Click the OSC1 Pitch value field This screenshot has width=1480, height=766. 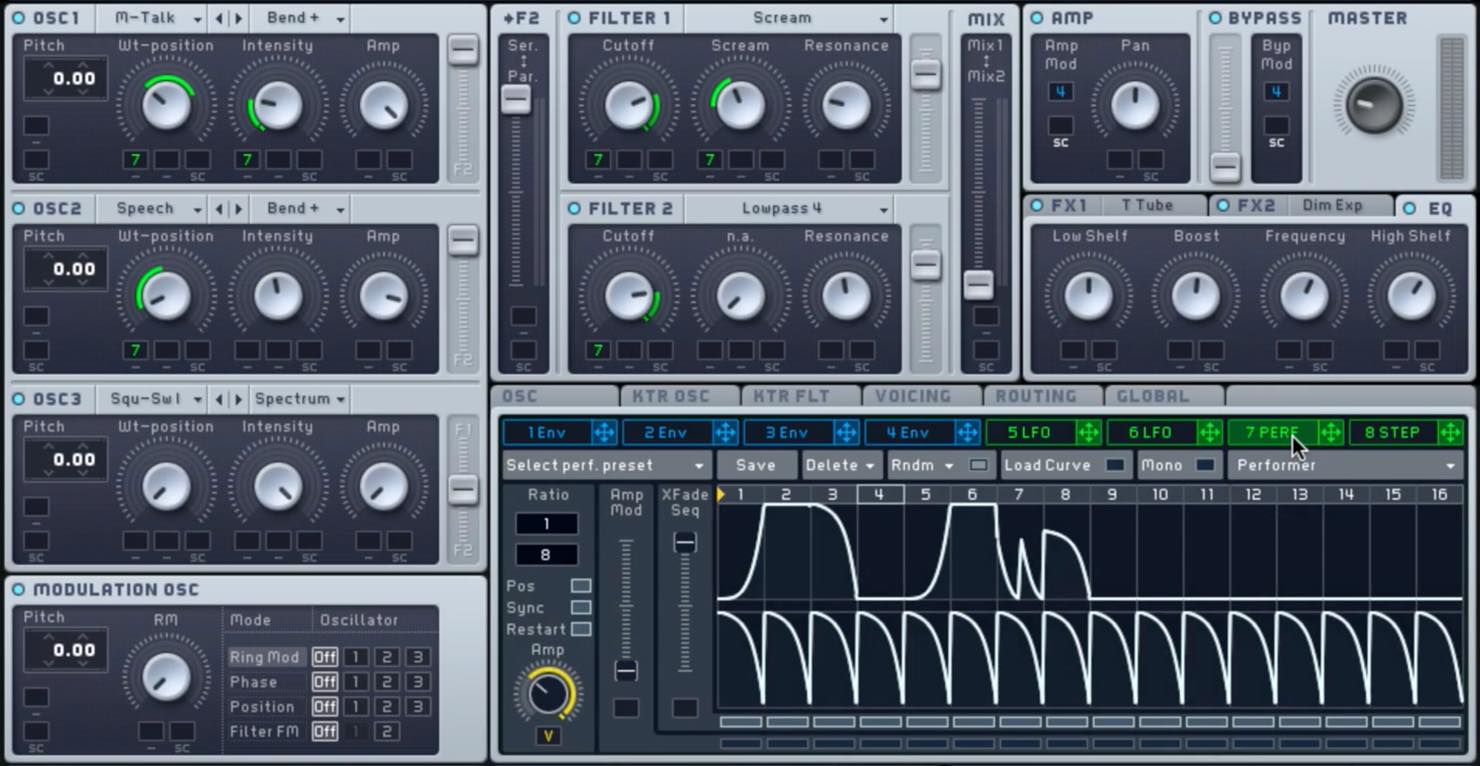(66, 79)
